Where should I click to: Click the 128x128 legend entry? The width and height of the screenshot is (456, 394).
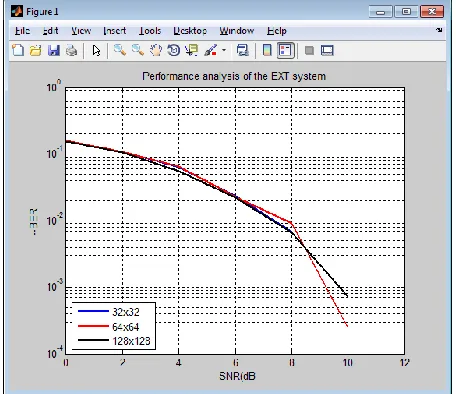[x=131, y=341]
